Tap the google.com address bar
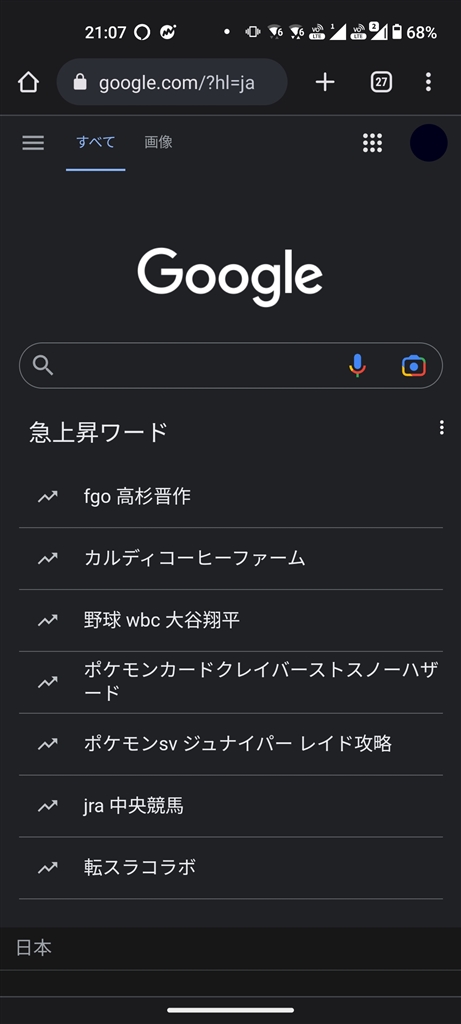This screenshot has width=461, height=1024. [x=172, y=82]
